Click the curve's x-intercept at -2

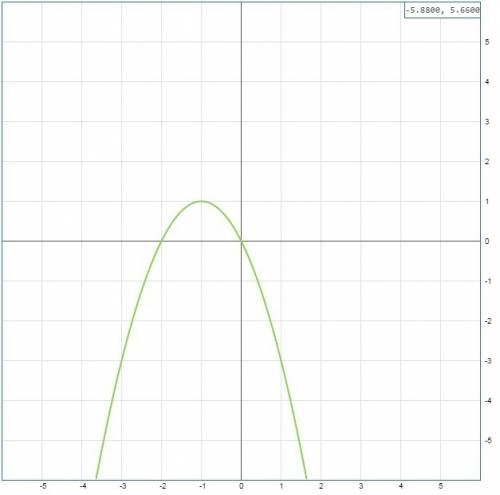pyautogui.click(x=162, y=241)
